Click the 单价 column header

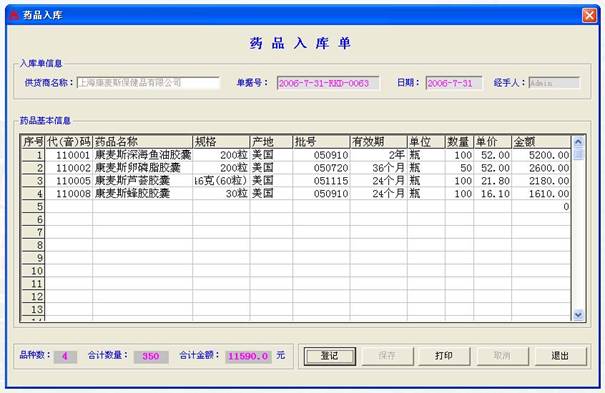492,142
